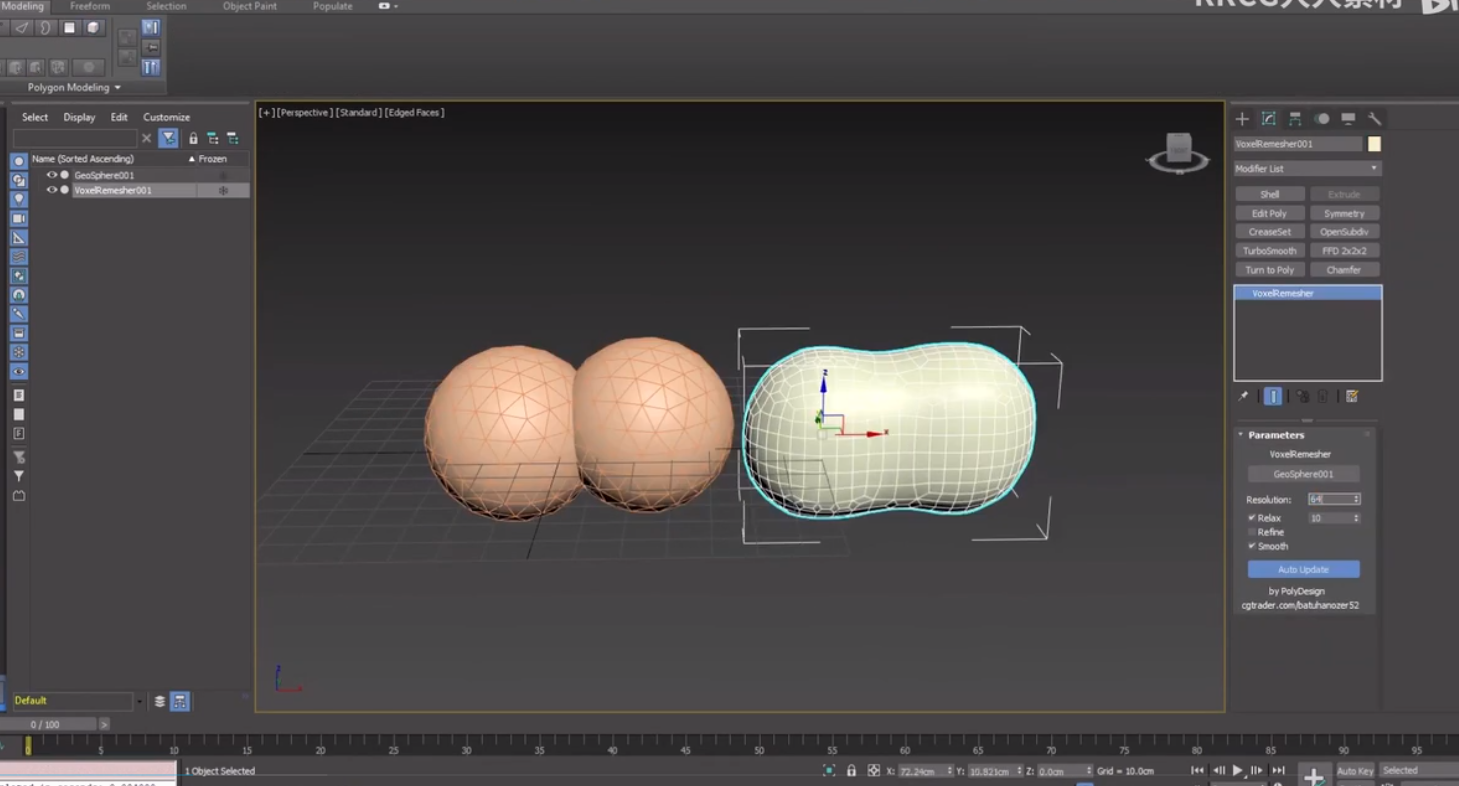The width and height of the screenshot is (1459, 786).
Task: Click the Next Frame playback button
Action: click(1258, 770)
